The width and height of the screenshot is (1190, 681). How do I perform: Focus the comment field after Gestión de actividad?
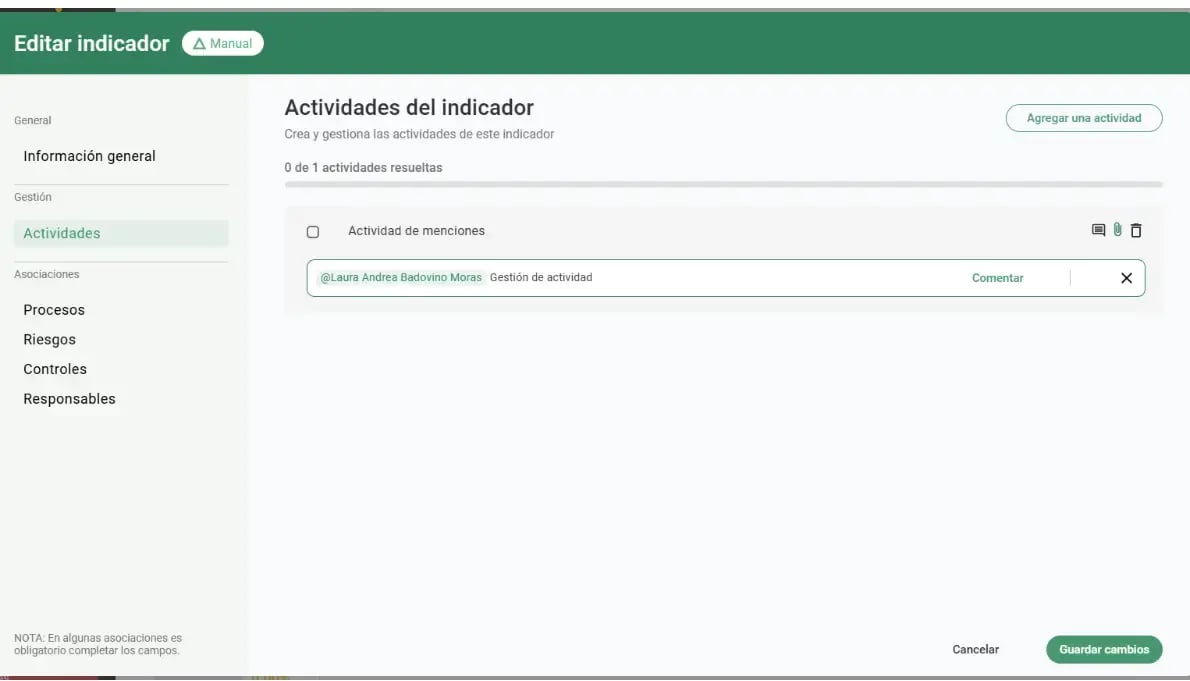[x=770, y=278]
